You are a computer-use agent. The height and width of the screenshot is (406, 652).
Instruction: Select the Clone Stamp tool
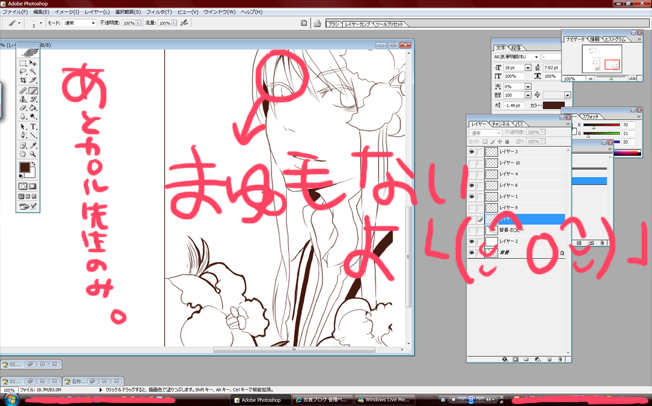click(x=23, y=99)
